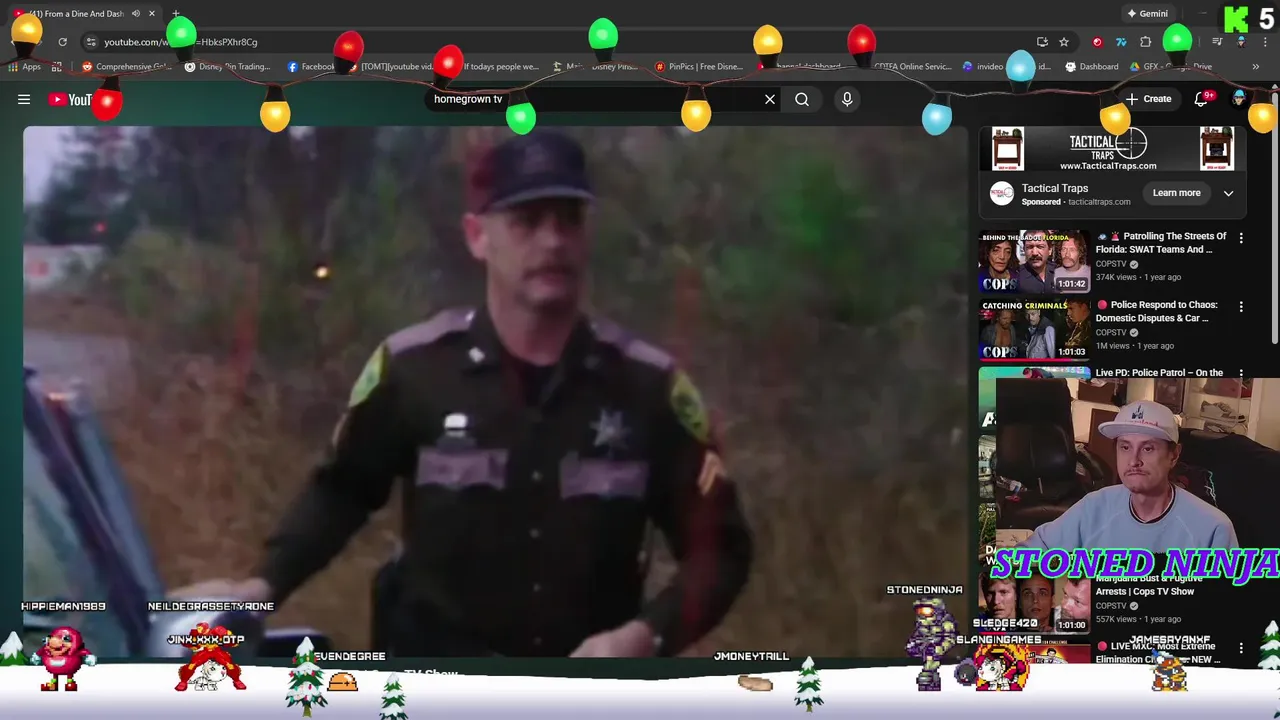
Task: Open more options for Patrolling The Streets video
Action: pos(1241,238)
